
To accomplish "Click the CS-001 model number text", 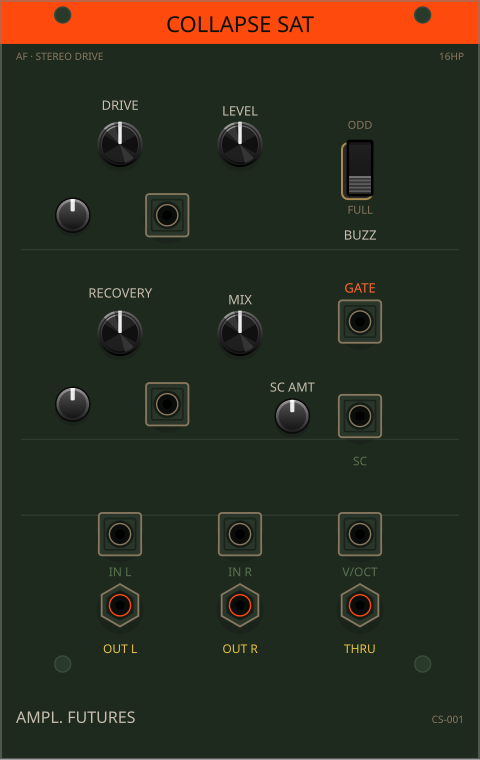I will (x=447, y=719).
